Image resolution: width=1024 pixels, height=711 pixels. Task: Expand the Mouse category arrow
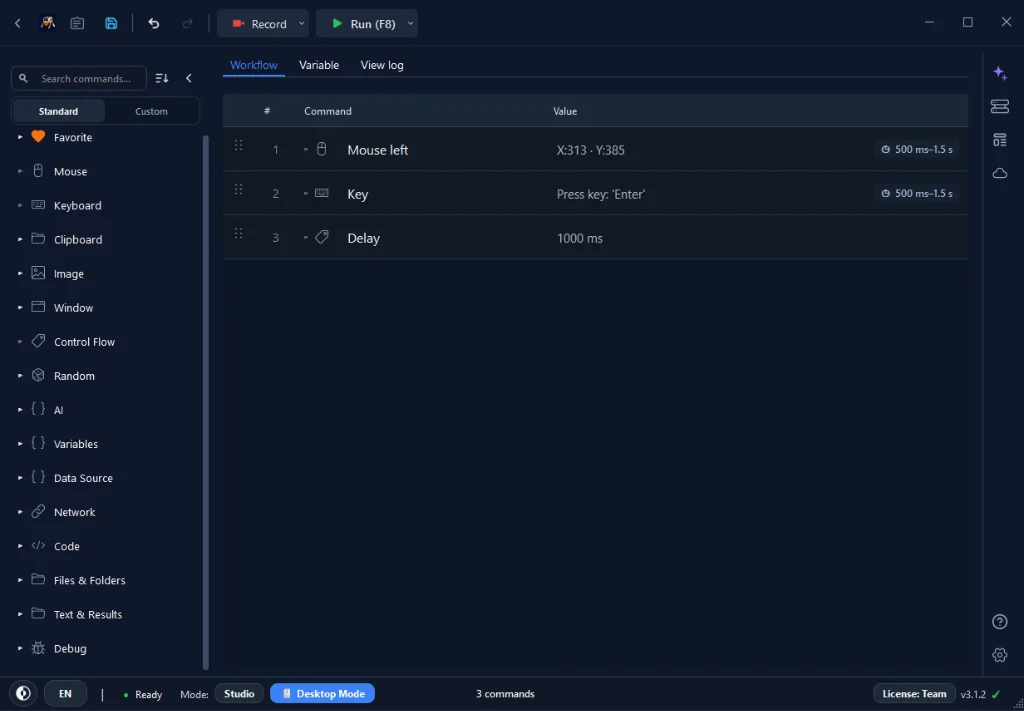(x=20, y=171)
